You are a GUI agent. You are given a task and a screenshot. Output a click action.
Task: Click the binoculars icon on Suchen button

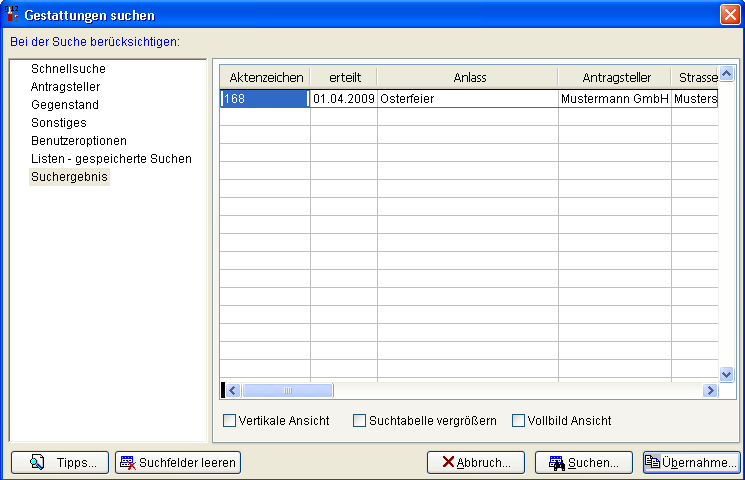pos(557,462)
